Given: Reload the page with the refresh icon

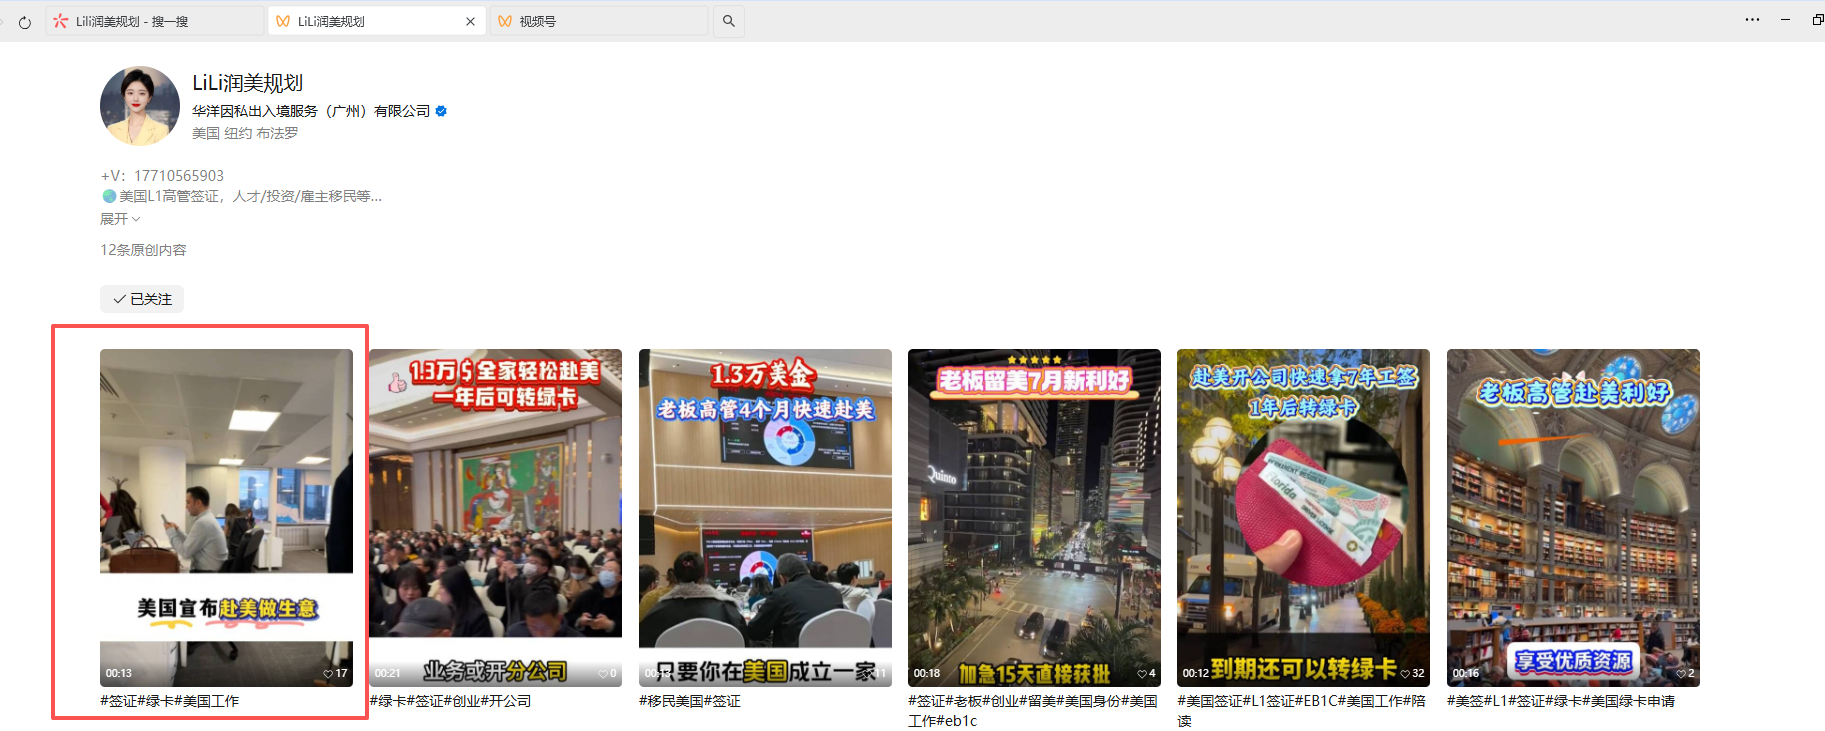Looking at the screenshot, I should click(25, 21).
